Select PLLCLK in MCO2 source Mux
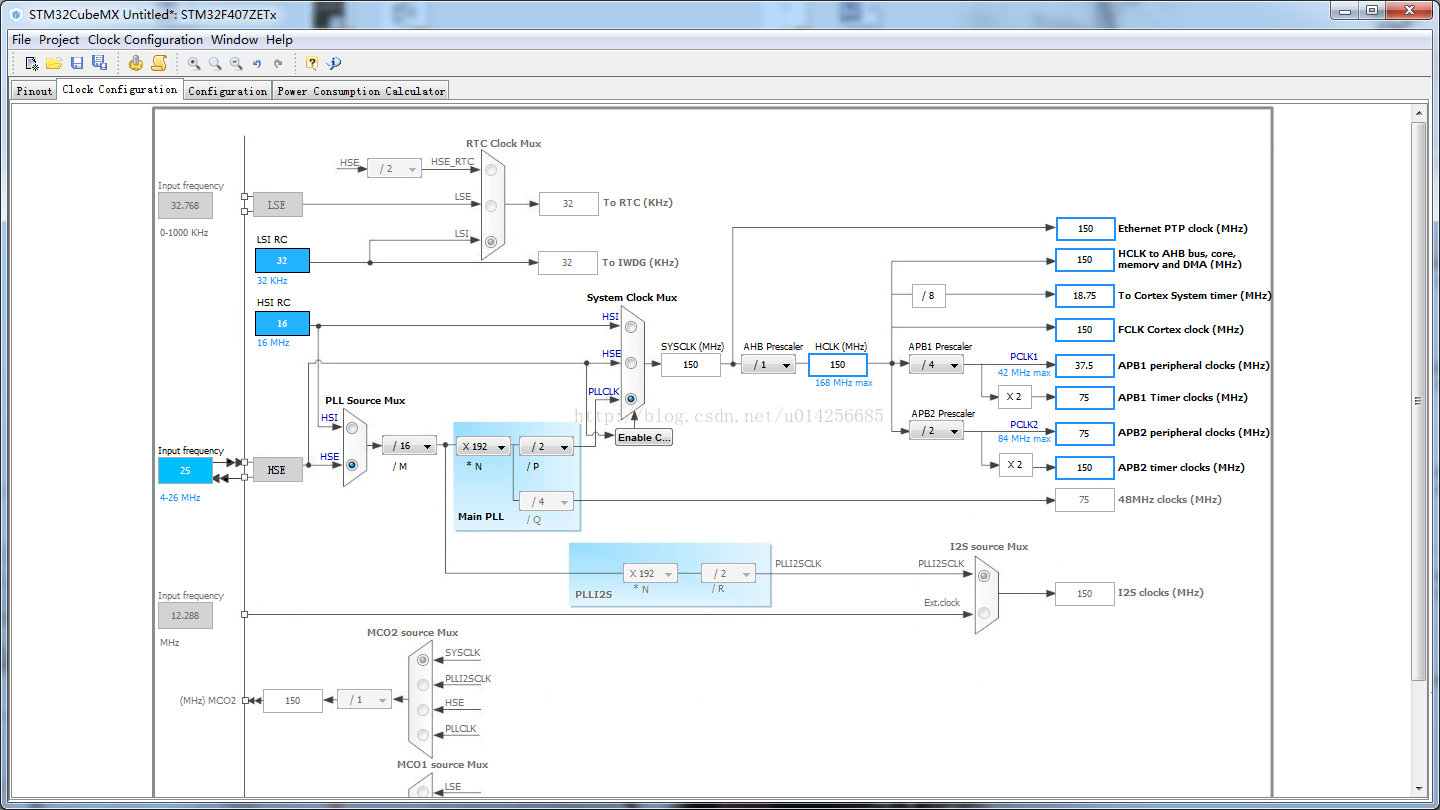The width and height of the screenshot is (1440, 810). pos(422,735)
